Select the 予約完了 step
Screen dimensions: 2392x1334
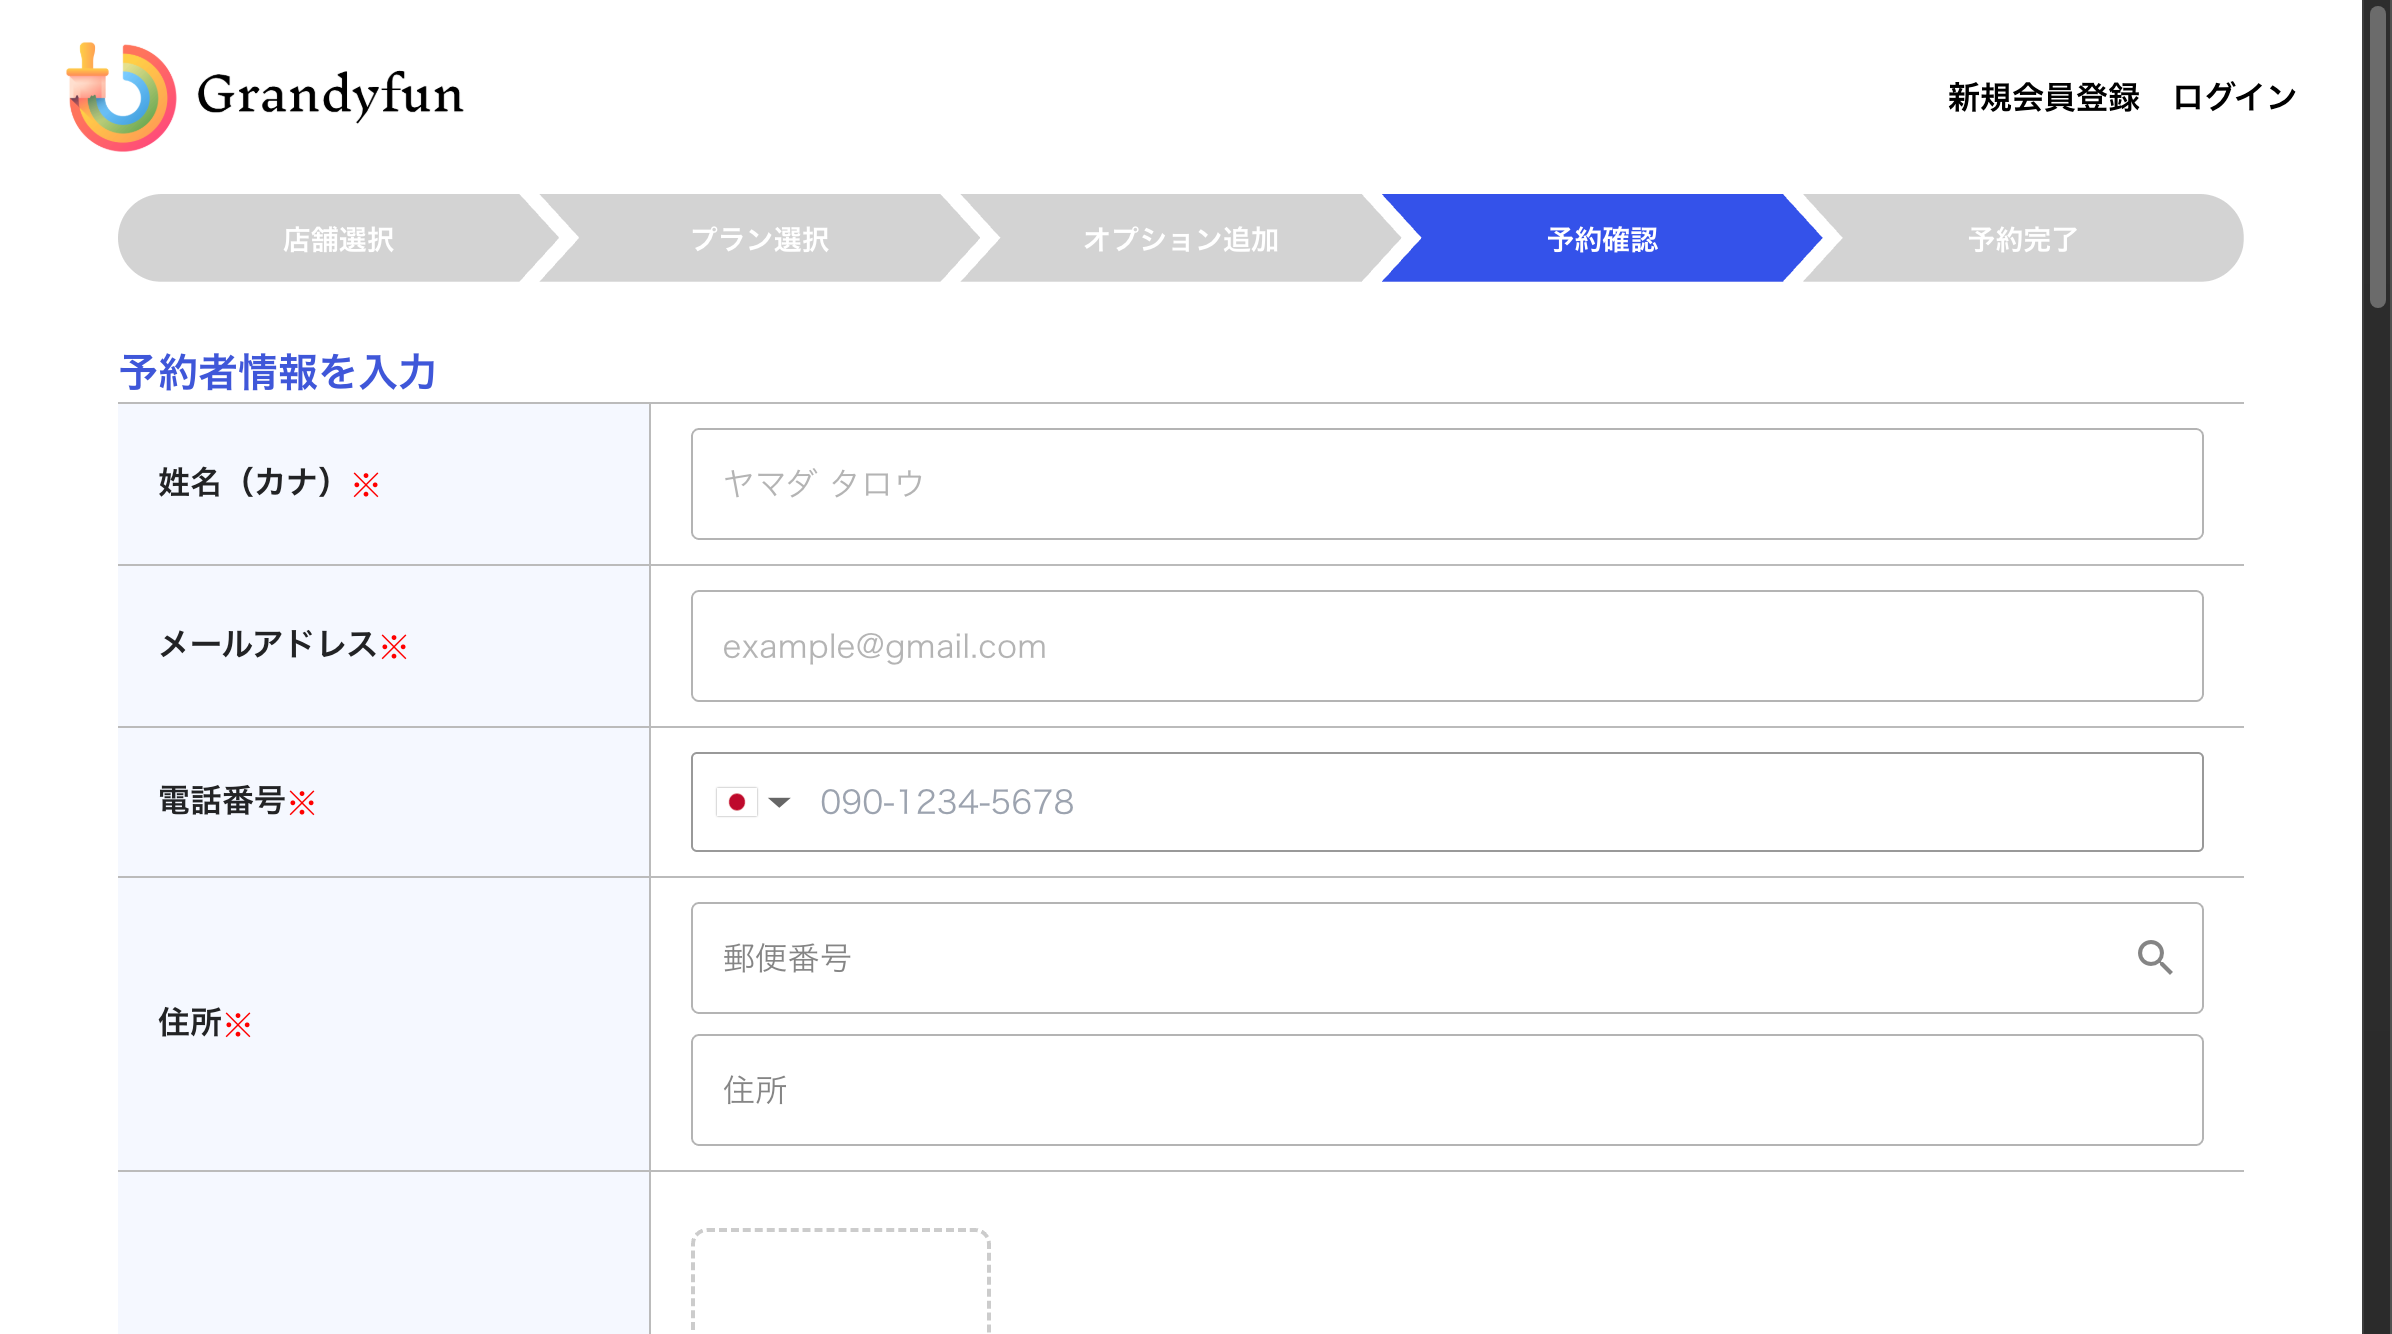[2023, 239]
